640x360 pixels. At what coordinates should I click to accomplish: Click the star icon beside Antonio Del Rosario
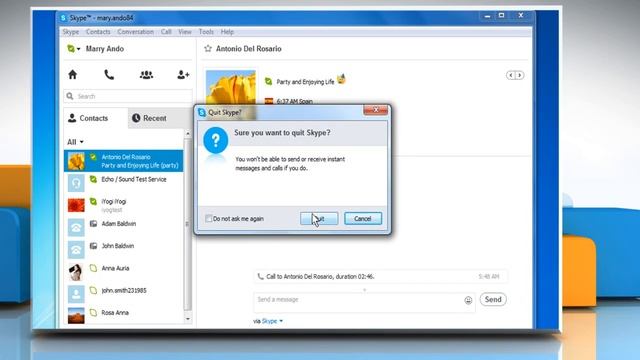click(x=208, y=49)
